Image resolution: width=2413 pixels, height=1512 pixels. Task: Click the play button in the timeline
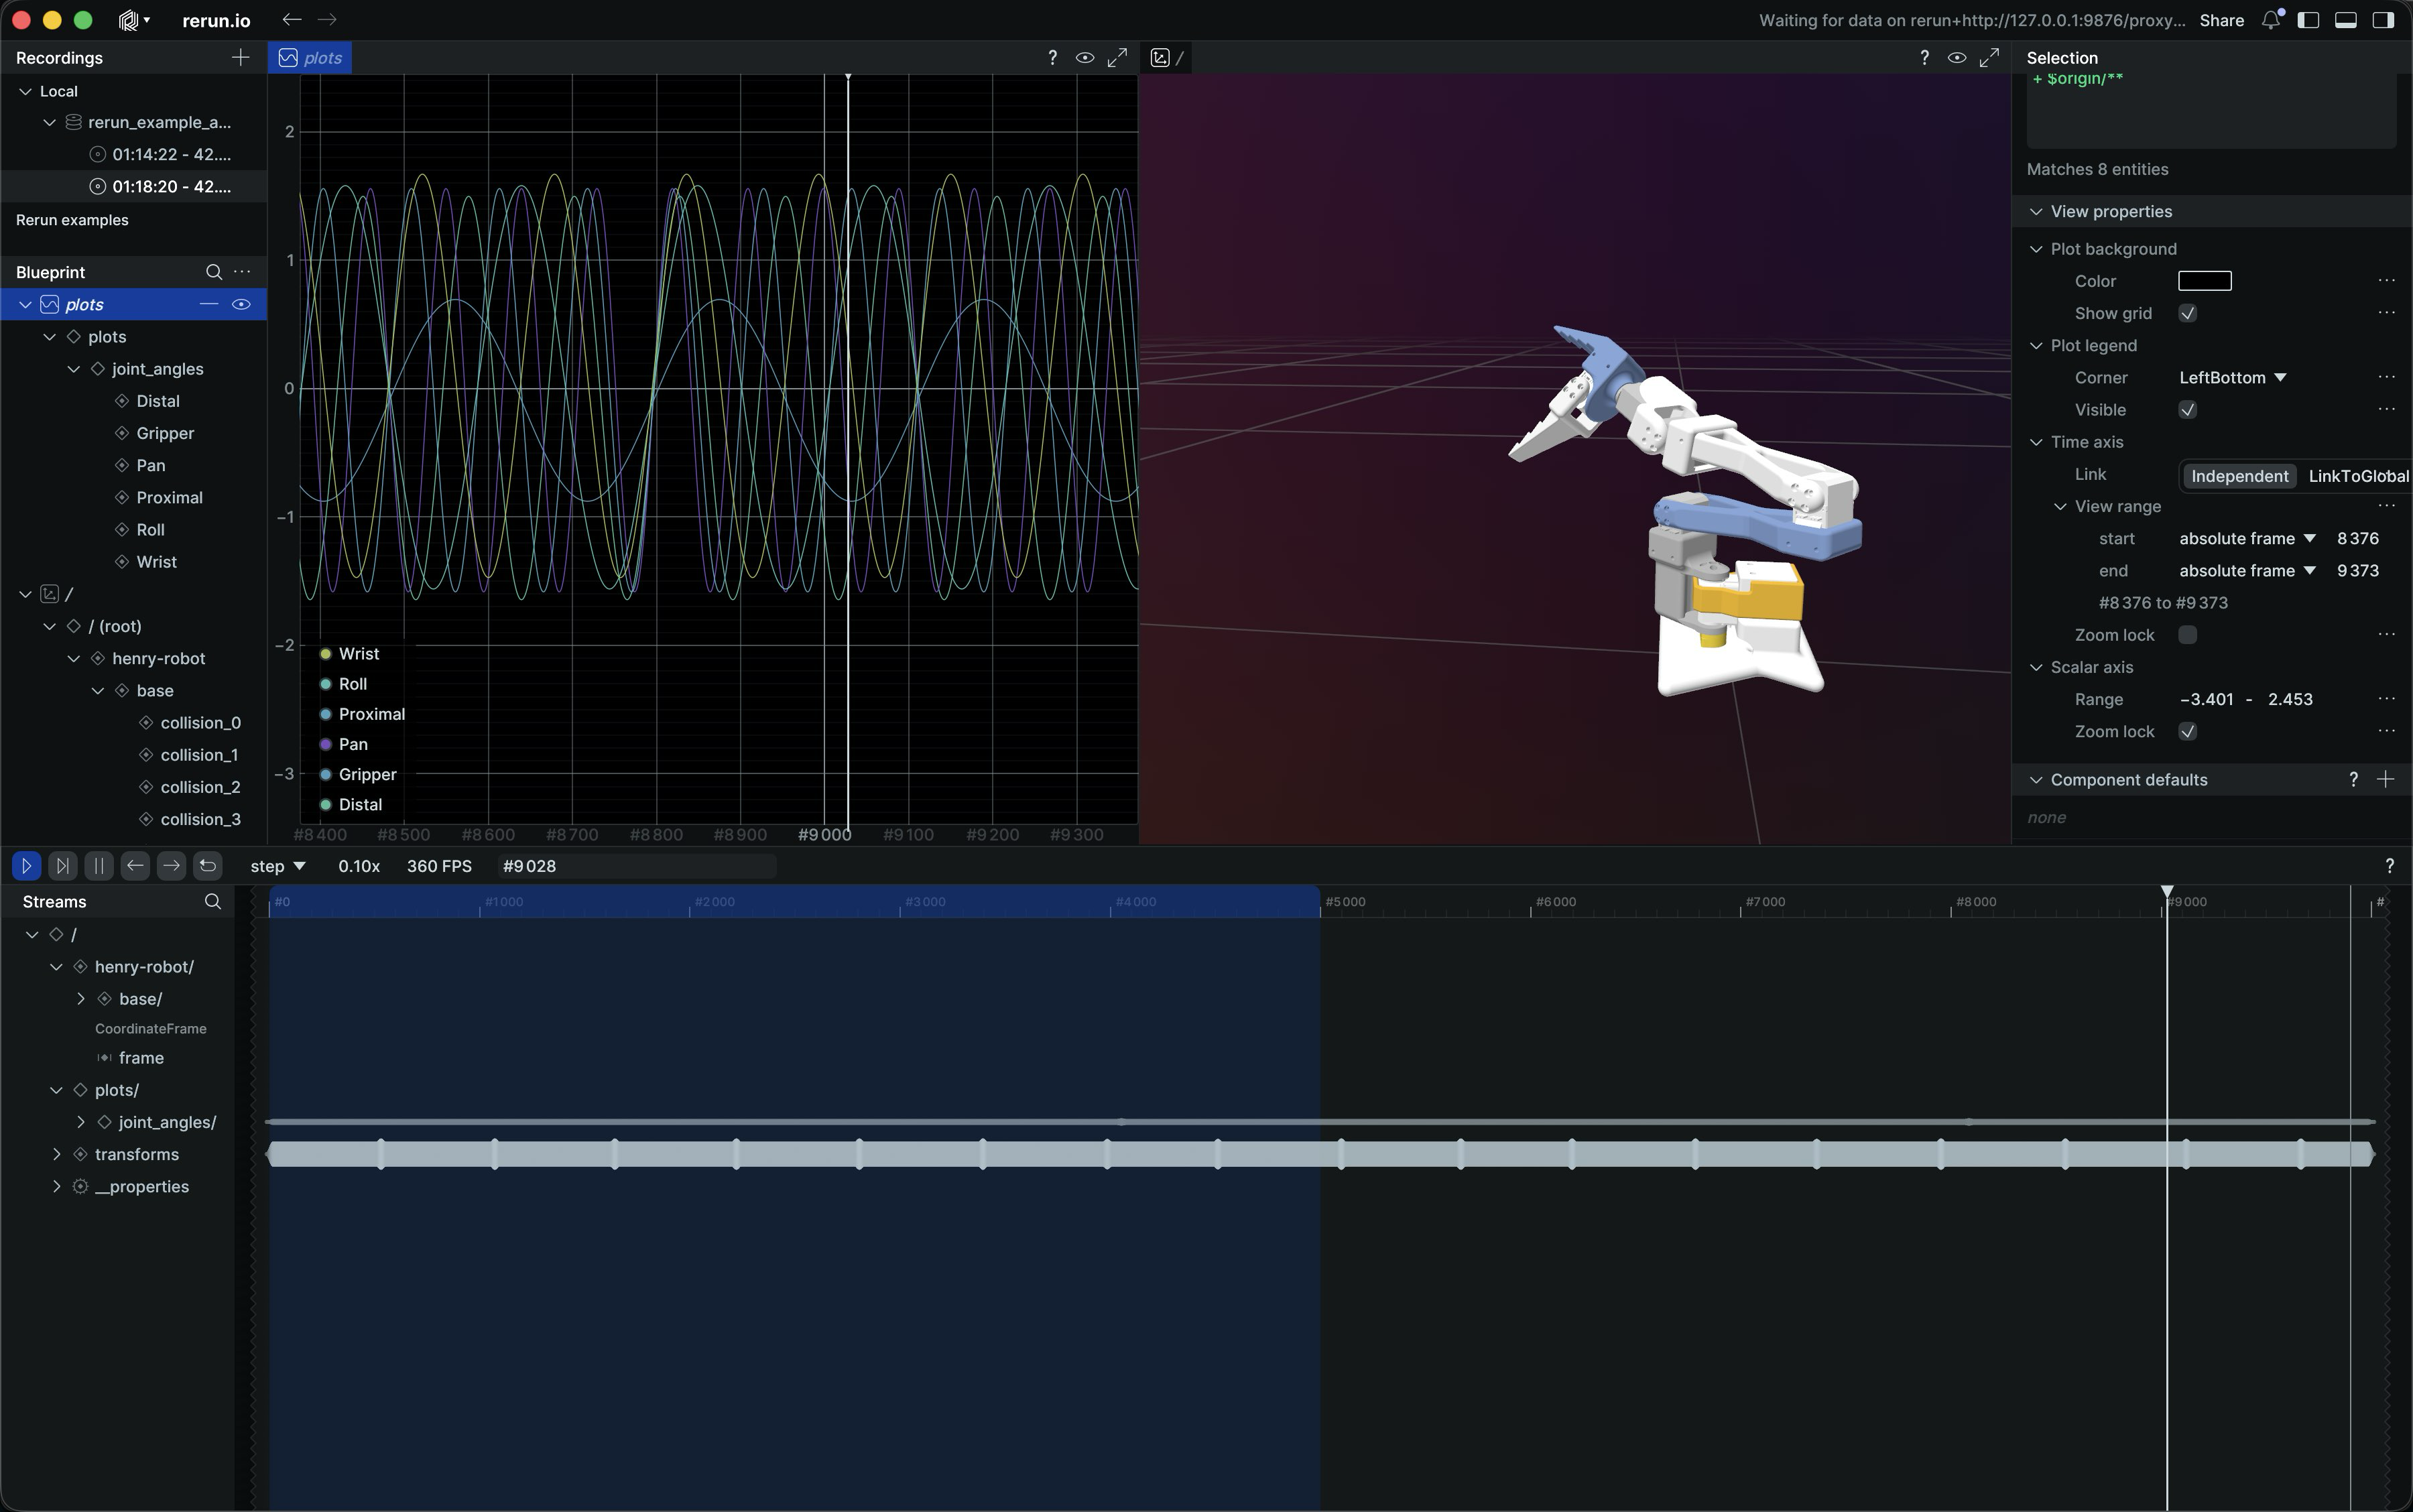click(x=26, y=866)
